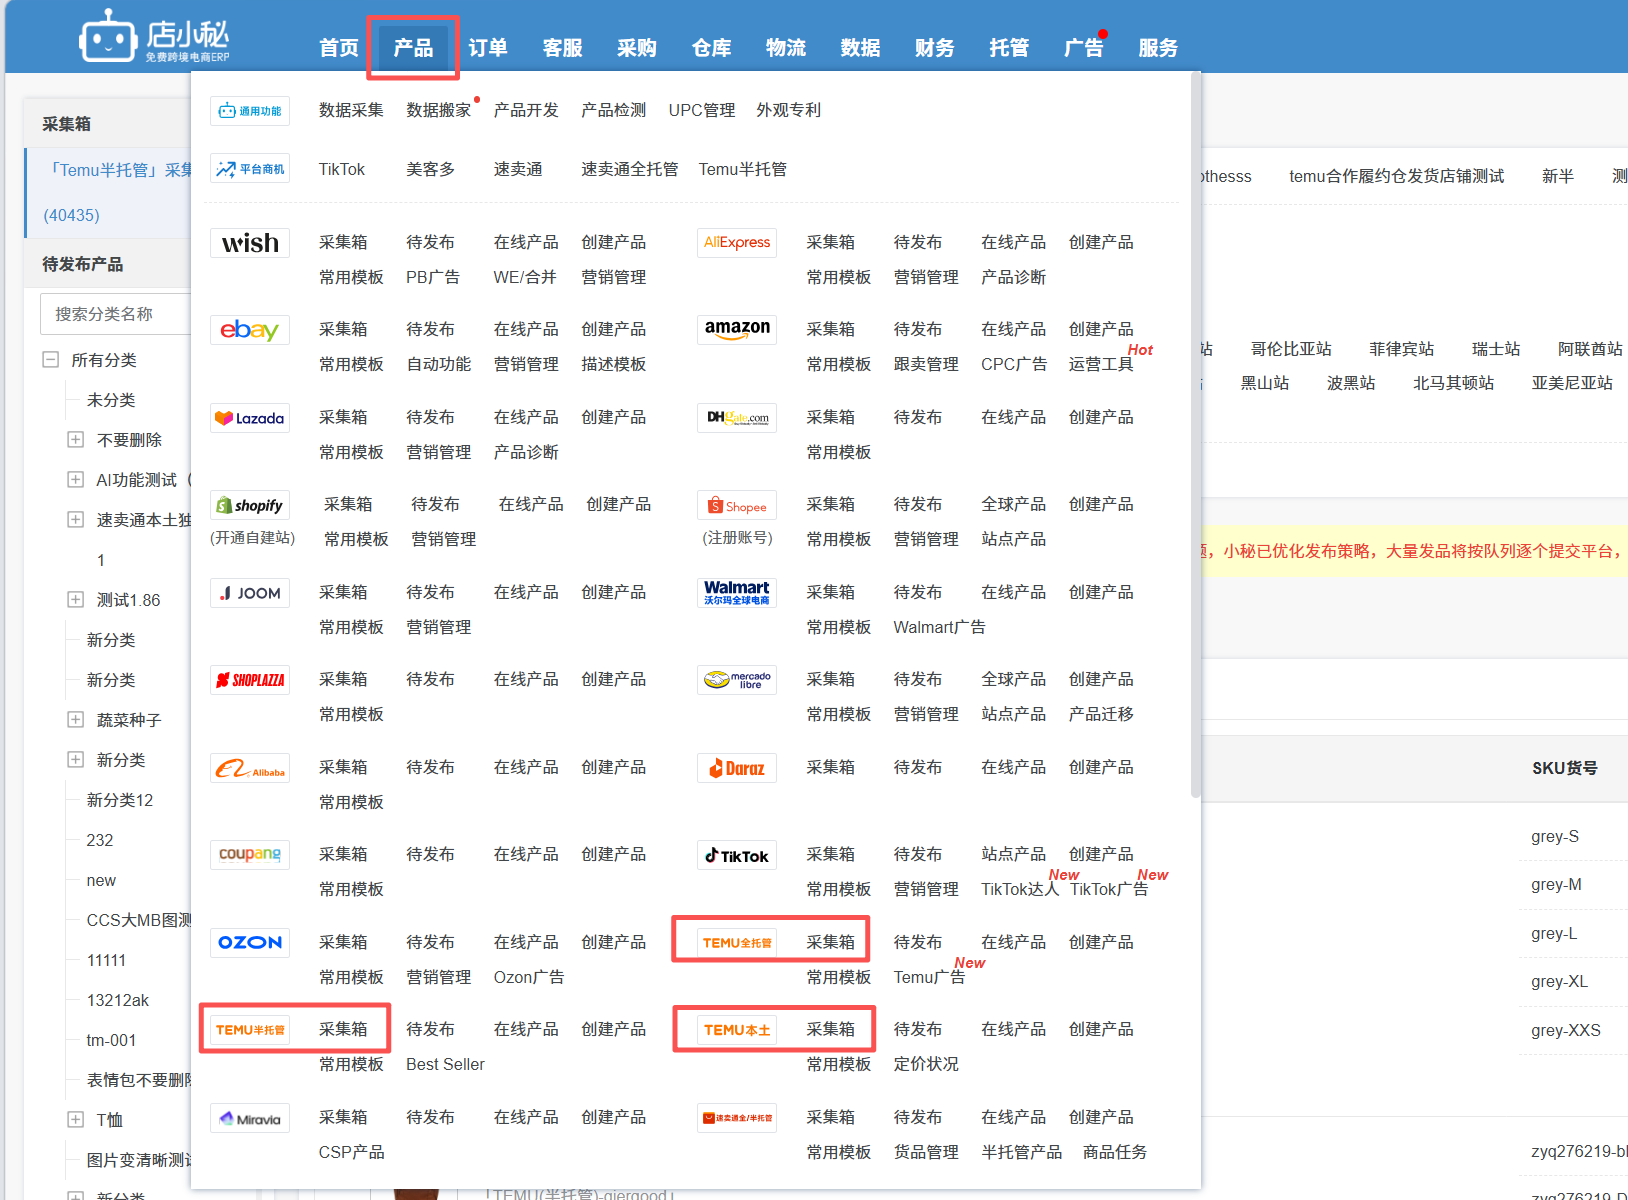1628x1200 pixels.
Task: Select the 未分类 category
Action: click(111, 399)
